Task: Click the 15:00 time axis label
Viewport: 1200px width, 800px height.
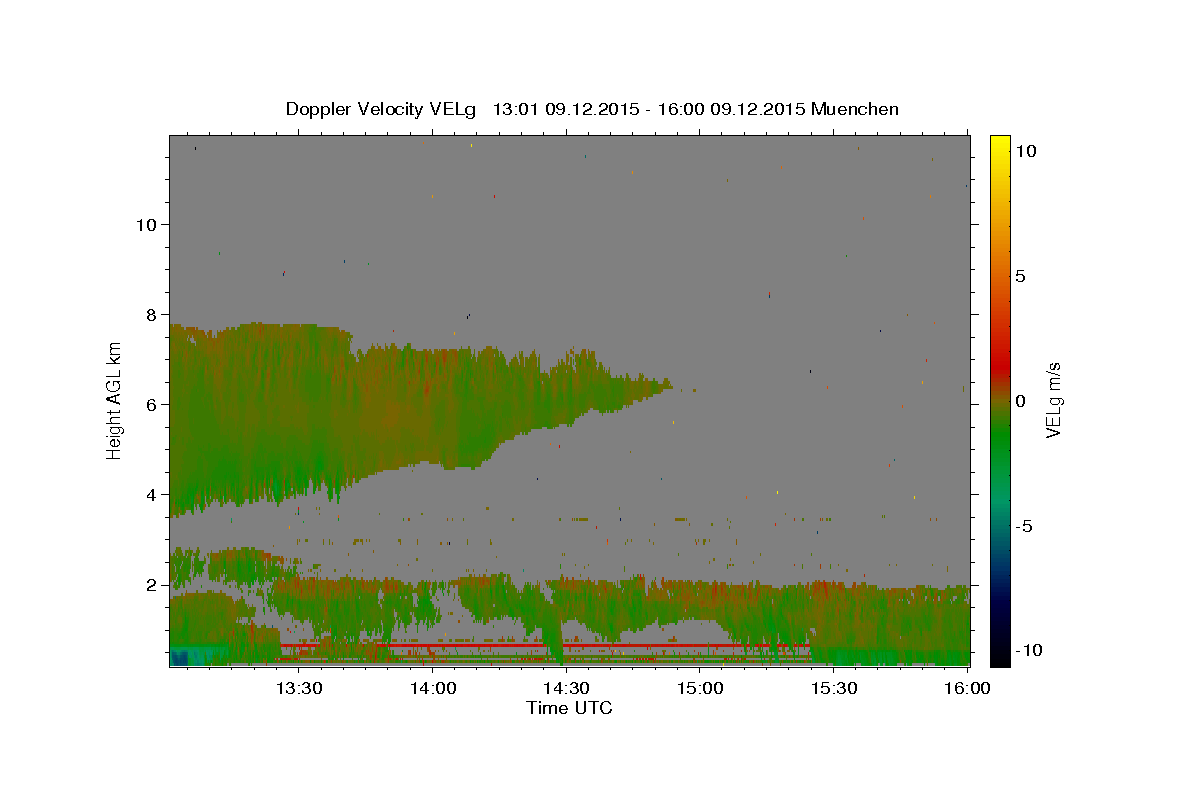Action: click(x=700, y=688)
